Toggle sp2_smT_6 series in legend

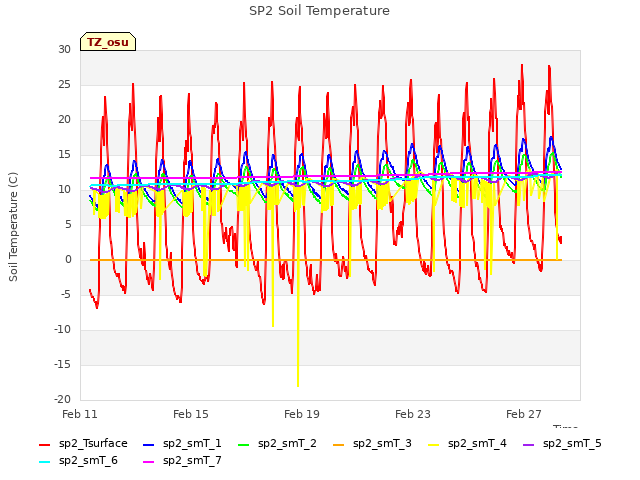coord(78,460)
